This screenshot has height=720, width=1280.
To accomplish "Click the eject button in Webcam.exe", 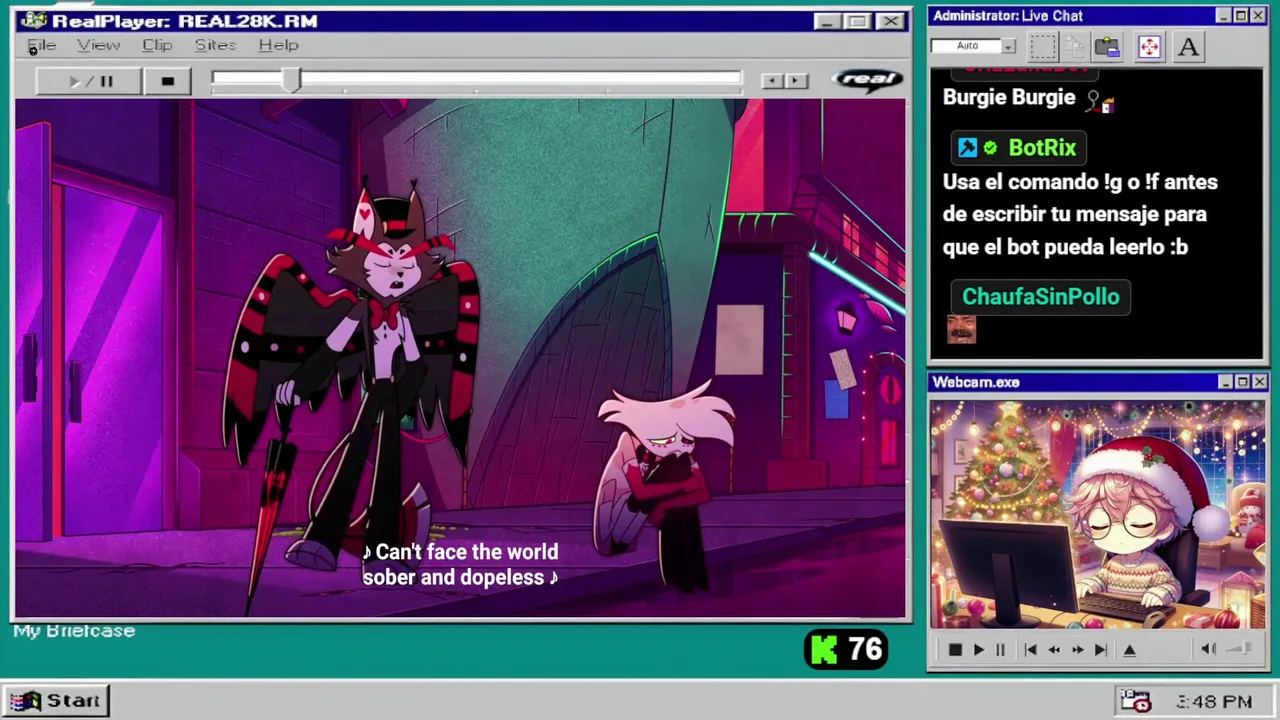I will click(1129, 650).
